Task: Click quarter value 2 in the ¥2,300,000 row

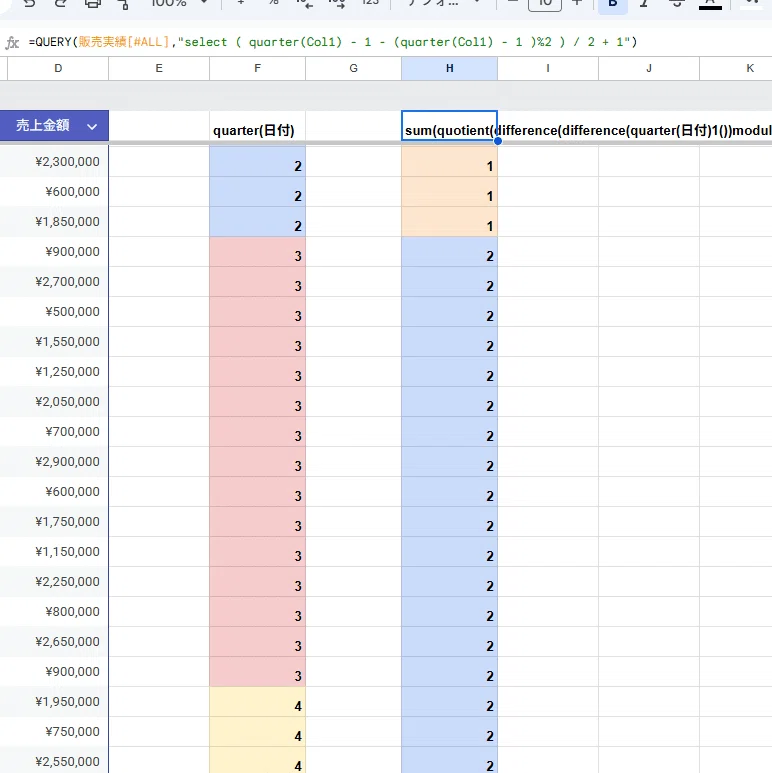Action: pyautogui.click(x=257, y=162)
